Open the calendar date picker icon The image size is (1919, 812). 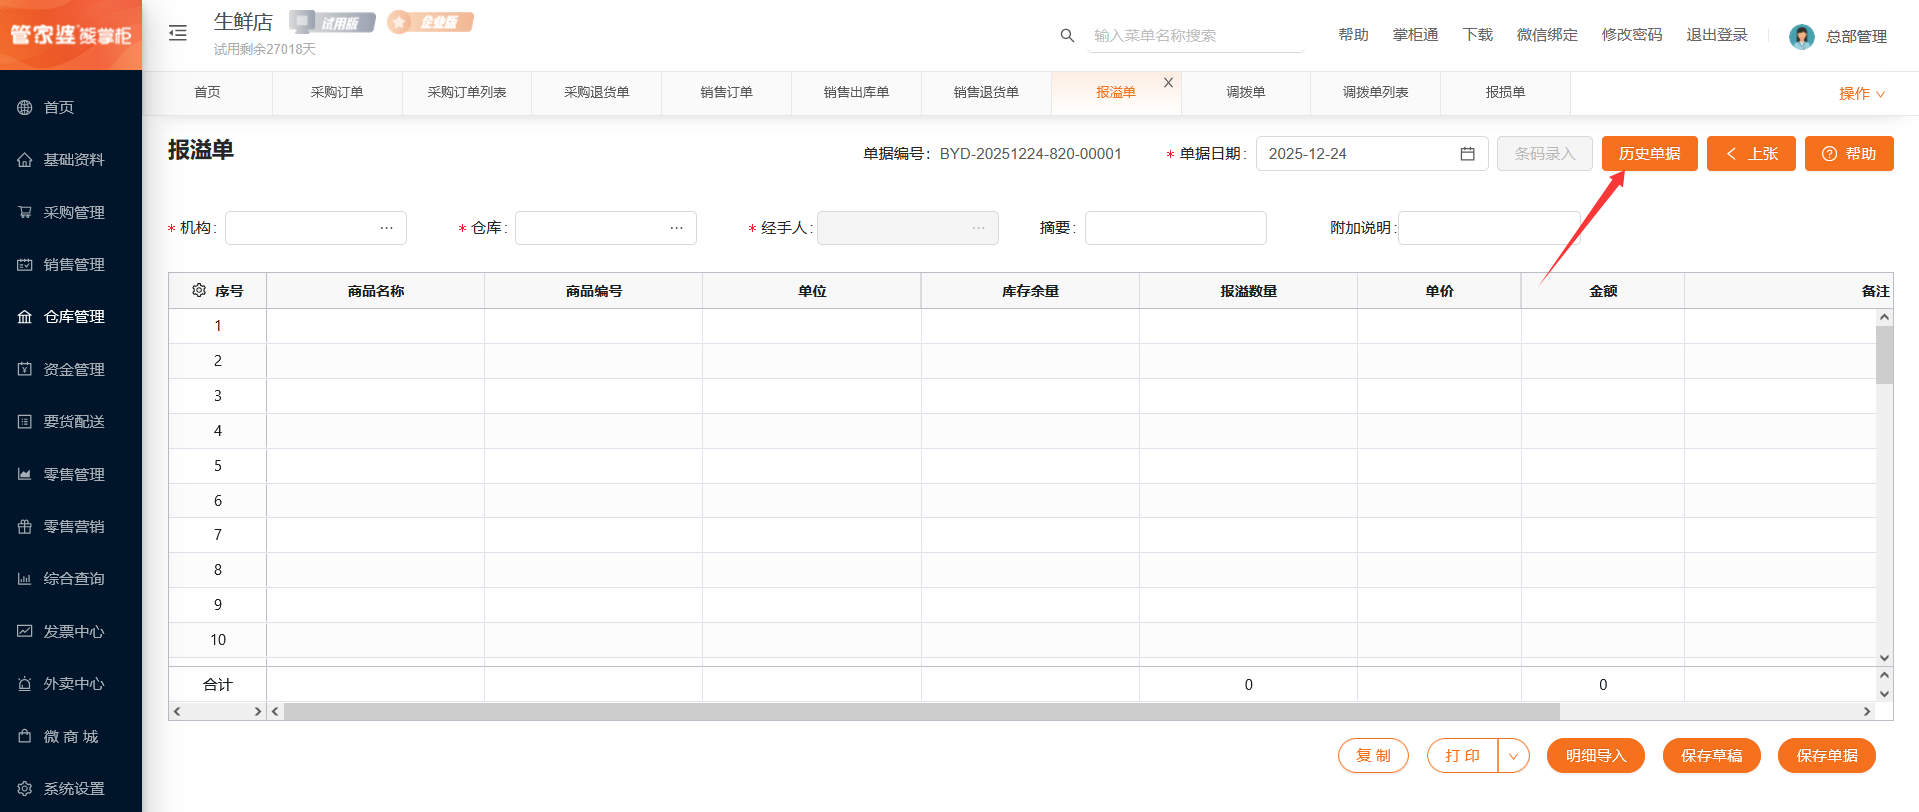1467,154
